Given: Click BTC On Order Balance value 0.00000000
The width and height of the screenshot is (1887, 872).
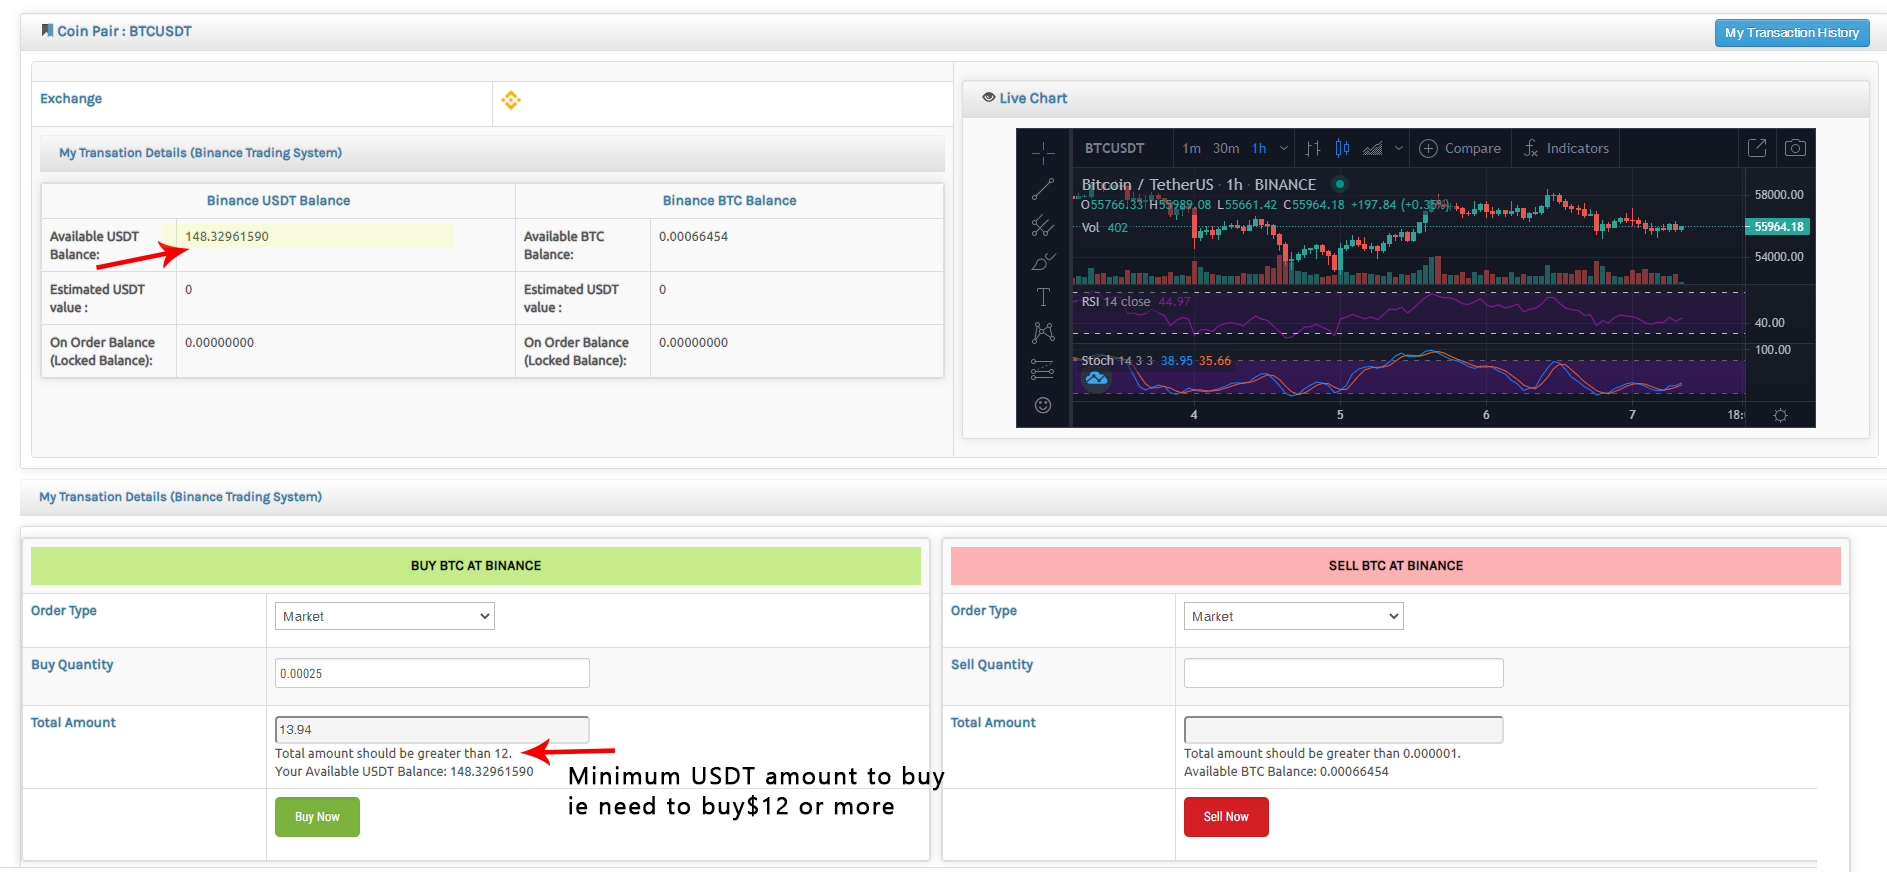Looking at the screenshot, I should 693,343.
